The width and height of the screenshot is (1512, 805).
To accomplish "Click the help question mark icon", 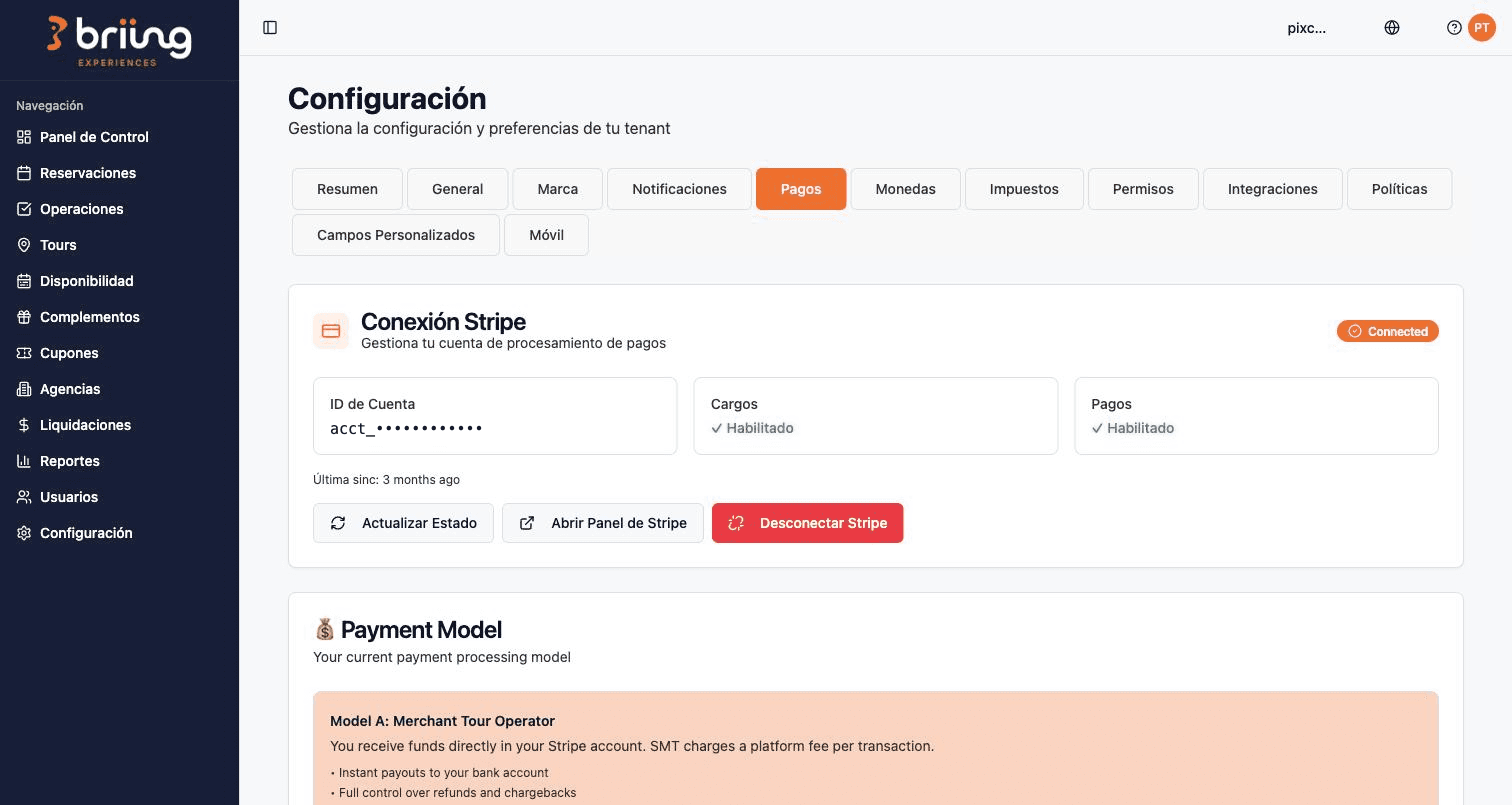I will click(x=1455, y=28).
